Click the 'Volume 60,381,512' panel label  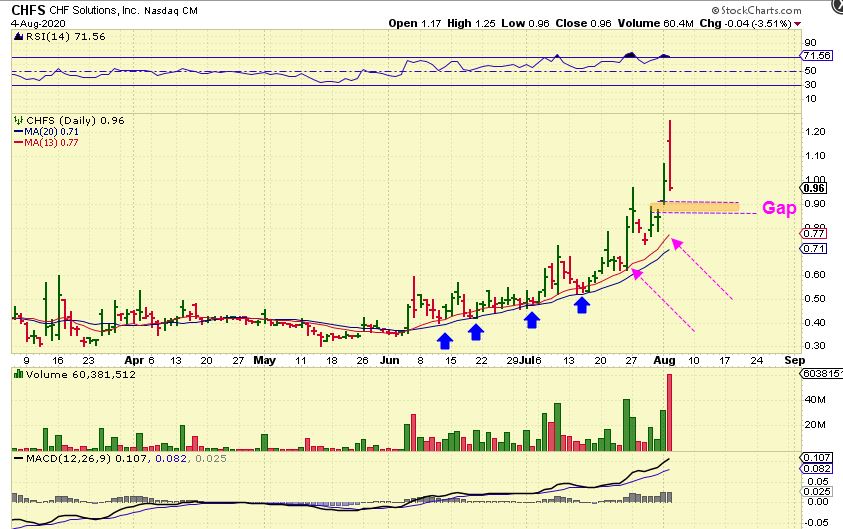(x=80, y=375)
